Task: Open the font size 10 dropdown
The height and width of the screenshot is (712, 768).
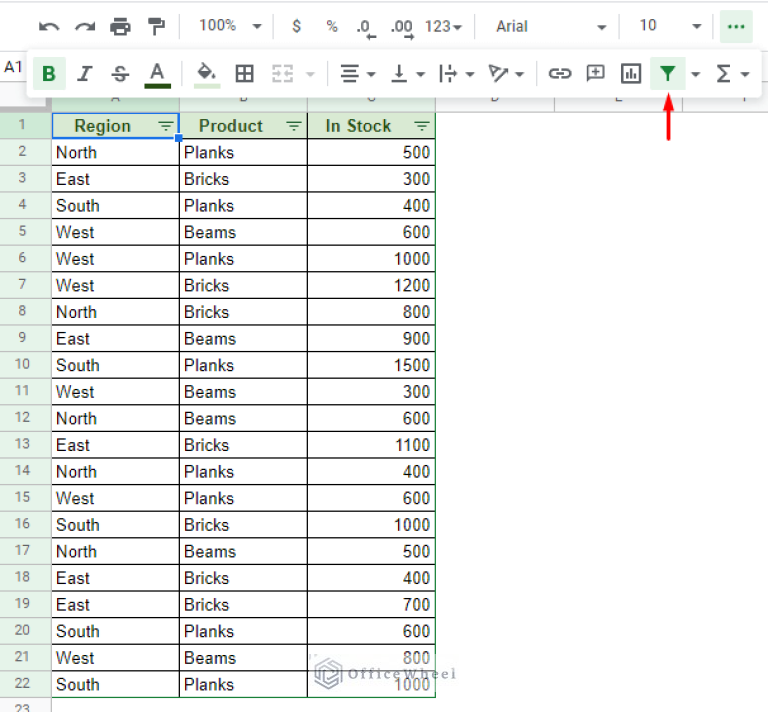Action: (671, 25)
